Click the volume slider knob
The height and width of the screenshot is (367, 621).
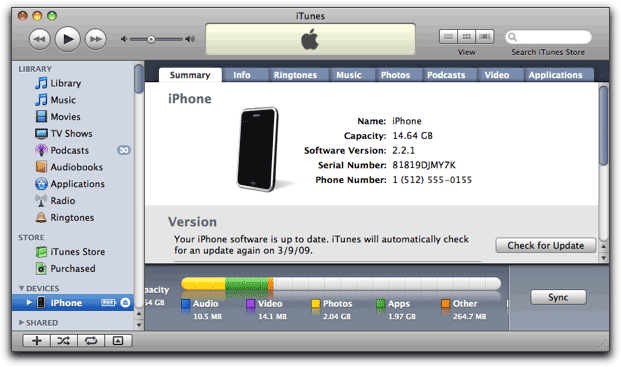tap(151, 39)
